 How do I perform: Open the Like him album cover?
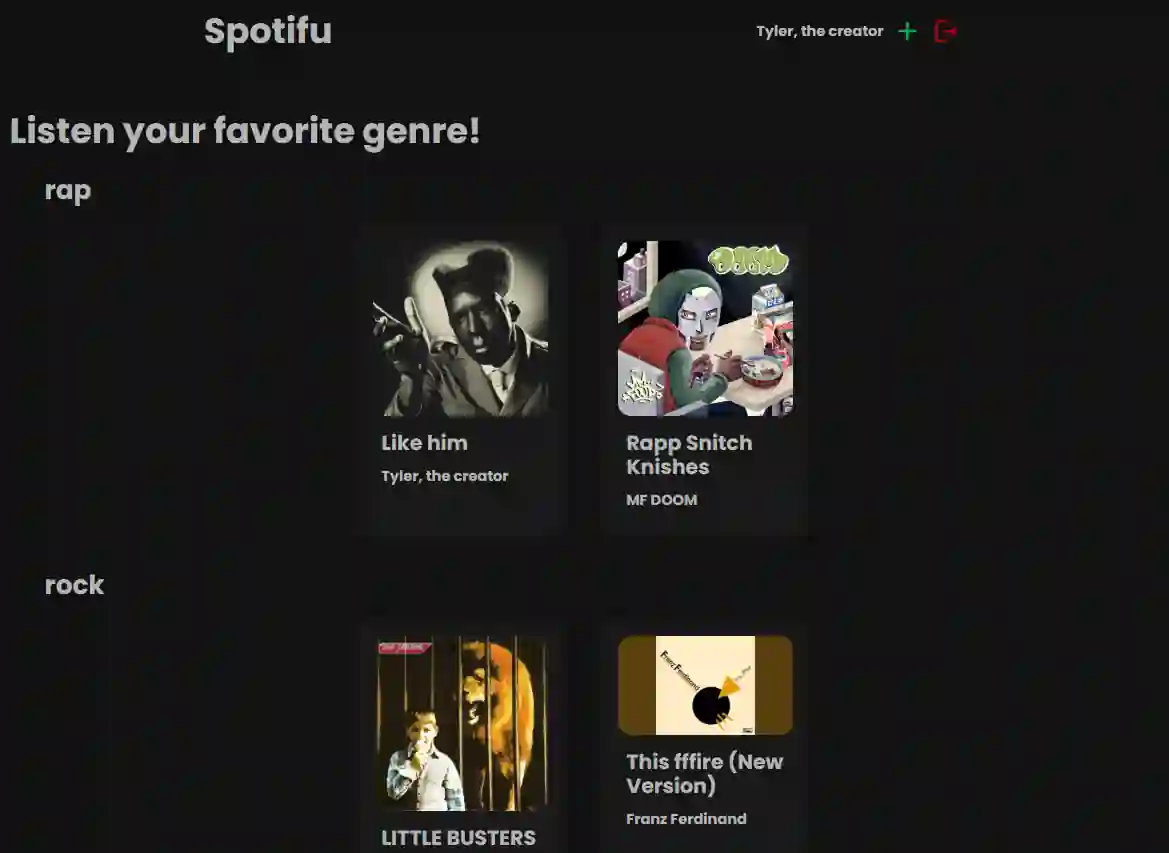click(461, 328)
